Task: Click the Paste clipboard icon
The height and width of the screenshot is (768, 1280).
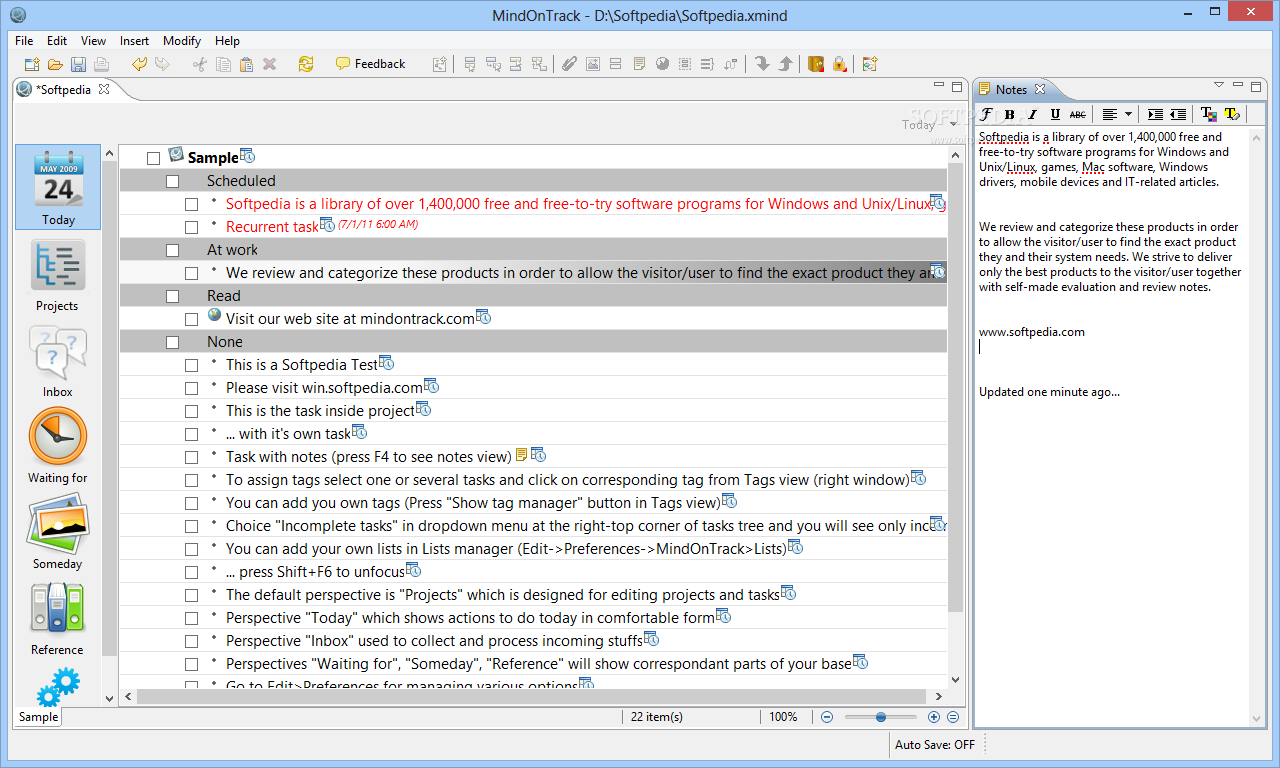Action: click(x=246, y=64)
